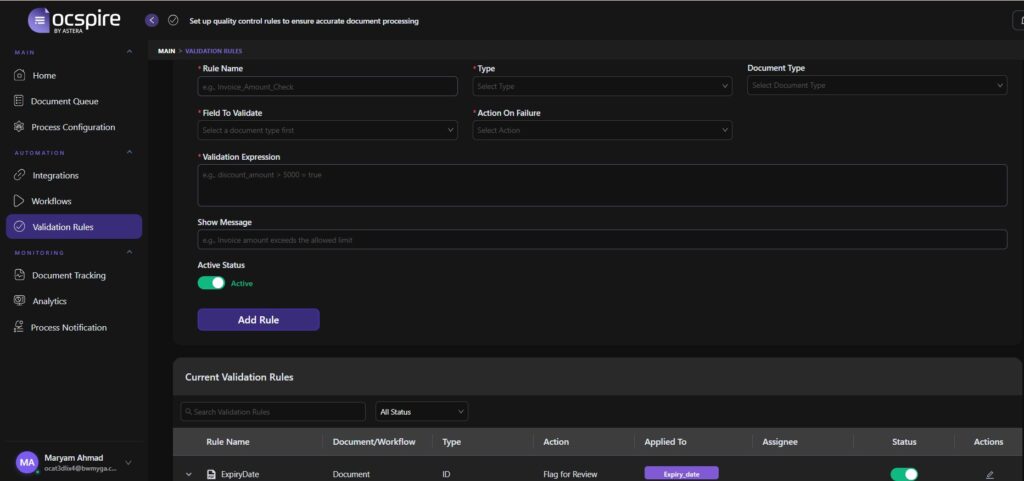This screenshot has width=1024, height=481.
Task: Collapse the MAIN sidebar section
Action: pos(129,52)
